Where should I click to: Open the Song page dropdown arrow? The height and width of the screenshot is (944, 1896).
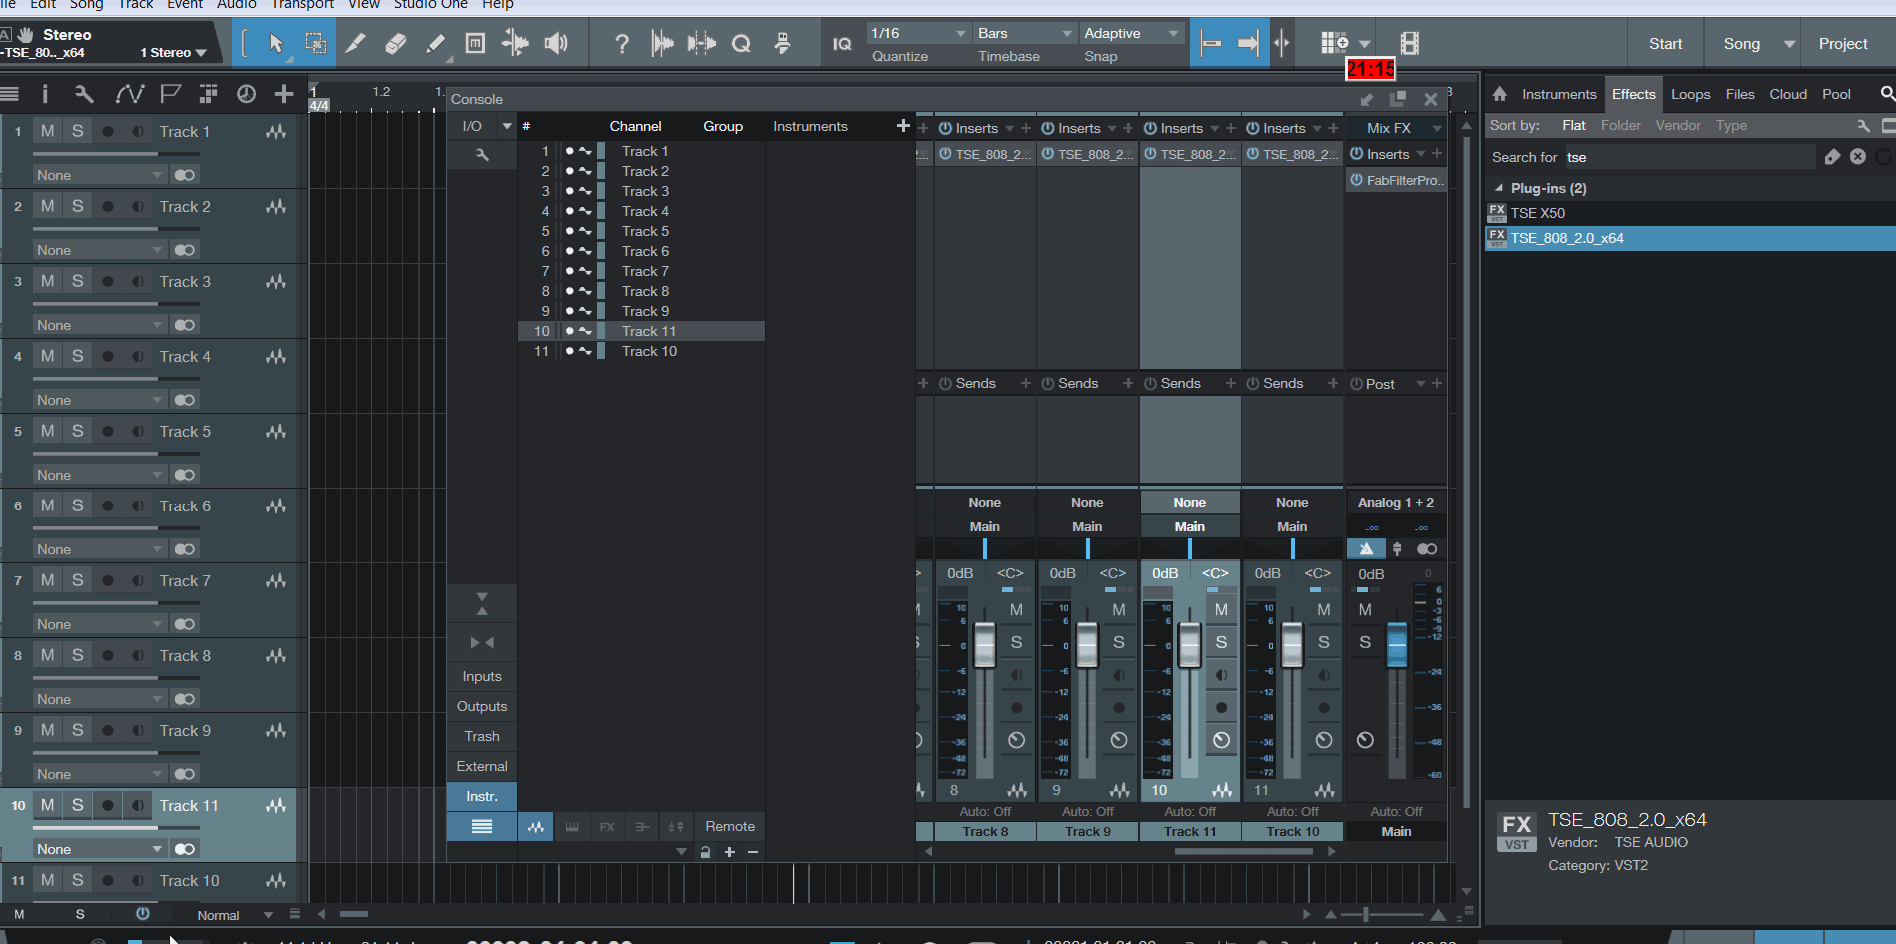[x=1789, y=44]
